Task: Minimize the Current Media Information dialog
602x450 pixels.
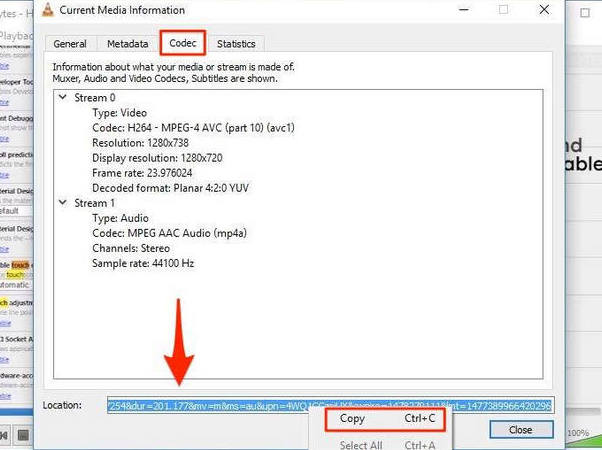Action: point(464,10)
